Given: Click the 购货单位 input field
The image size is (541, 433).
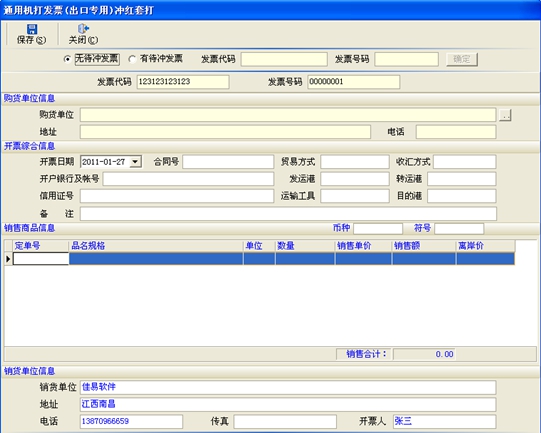Looking at the screenshot, I should tap(288, 115).
